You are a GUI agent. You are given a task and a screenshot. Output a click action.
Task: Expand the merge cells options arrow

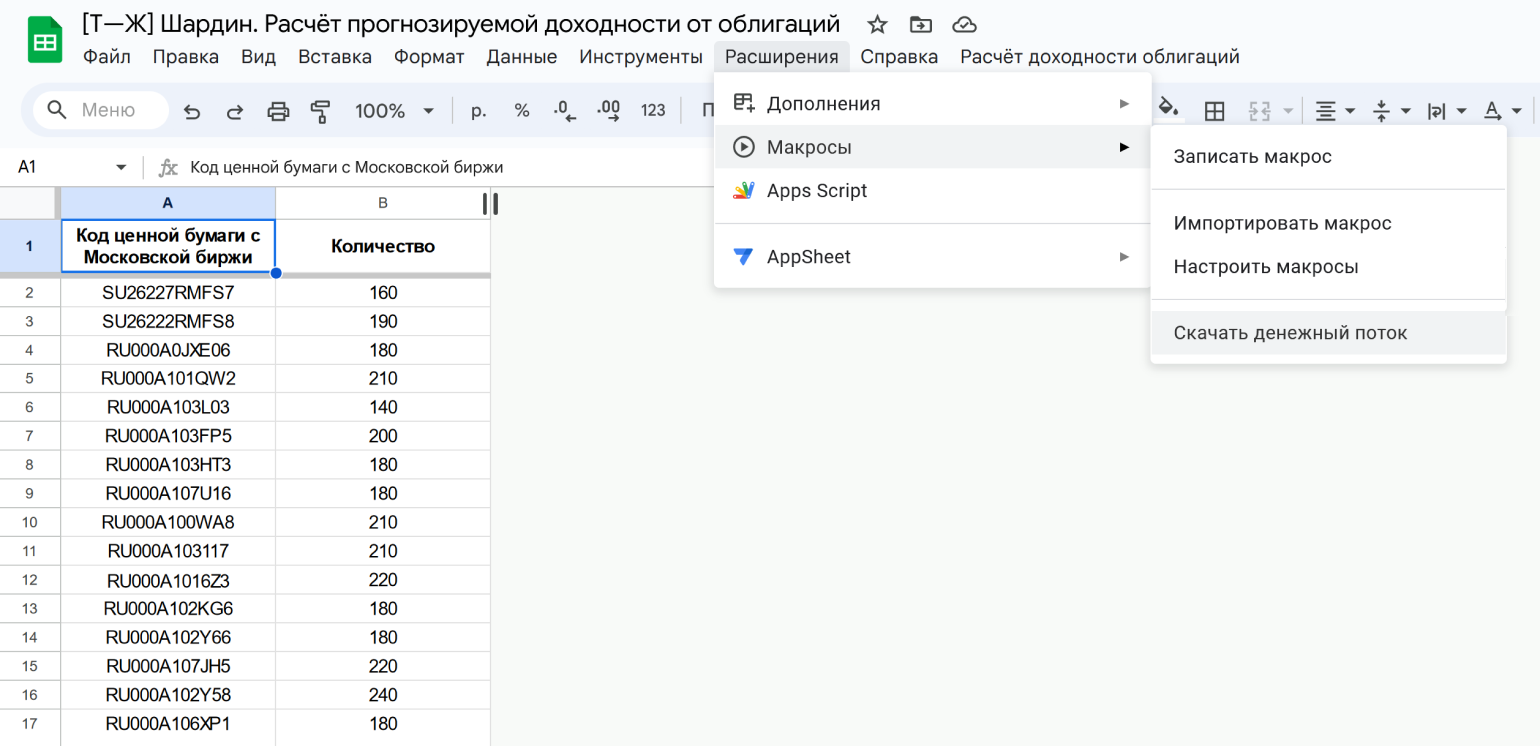[1288, 111]
